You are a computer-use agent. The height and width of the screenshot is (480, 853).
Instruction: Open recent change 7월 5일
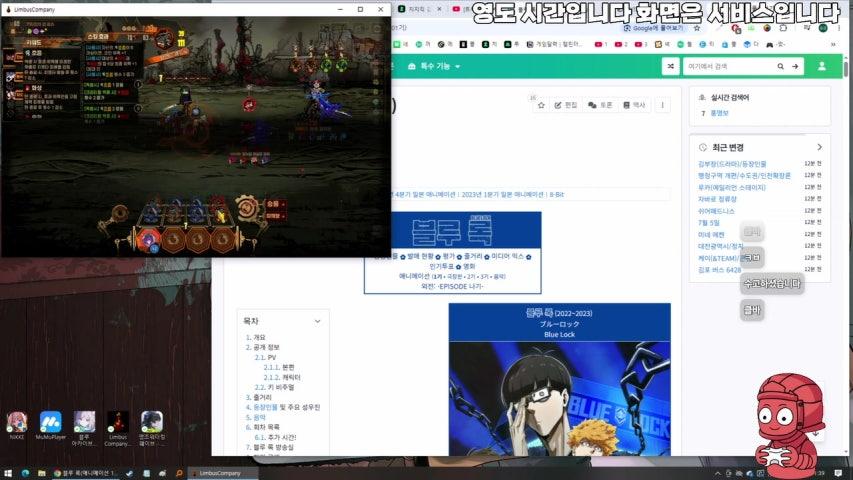tap(708, 223)
